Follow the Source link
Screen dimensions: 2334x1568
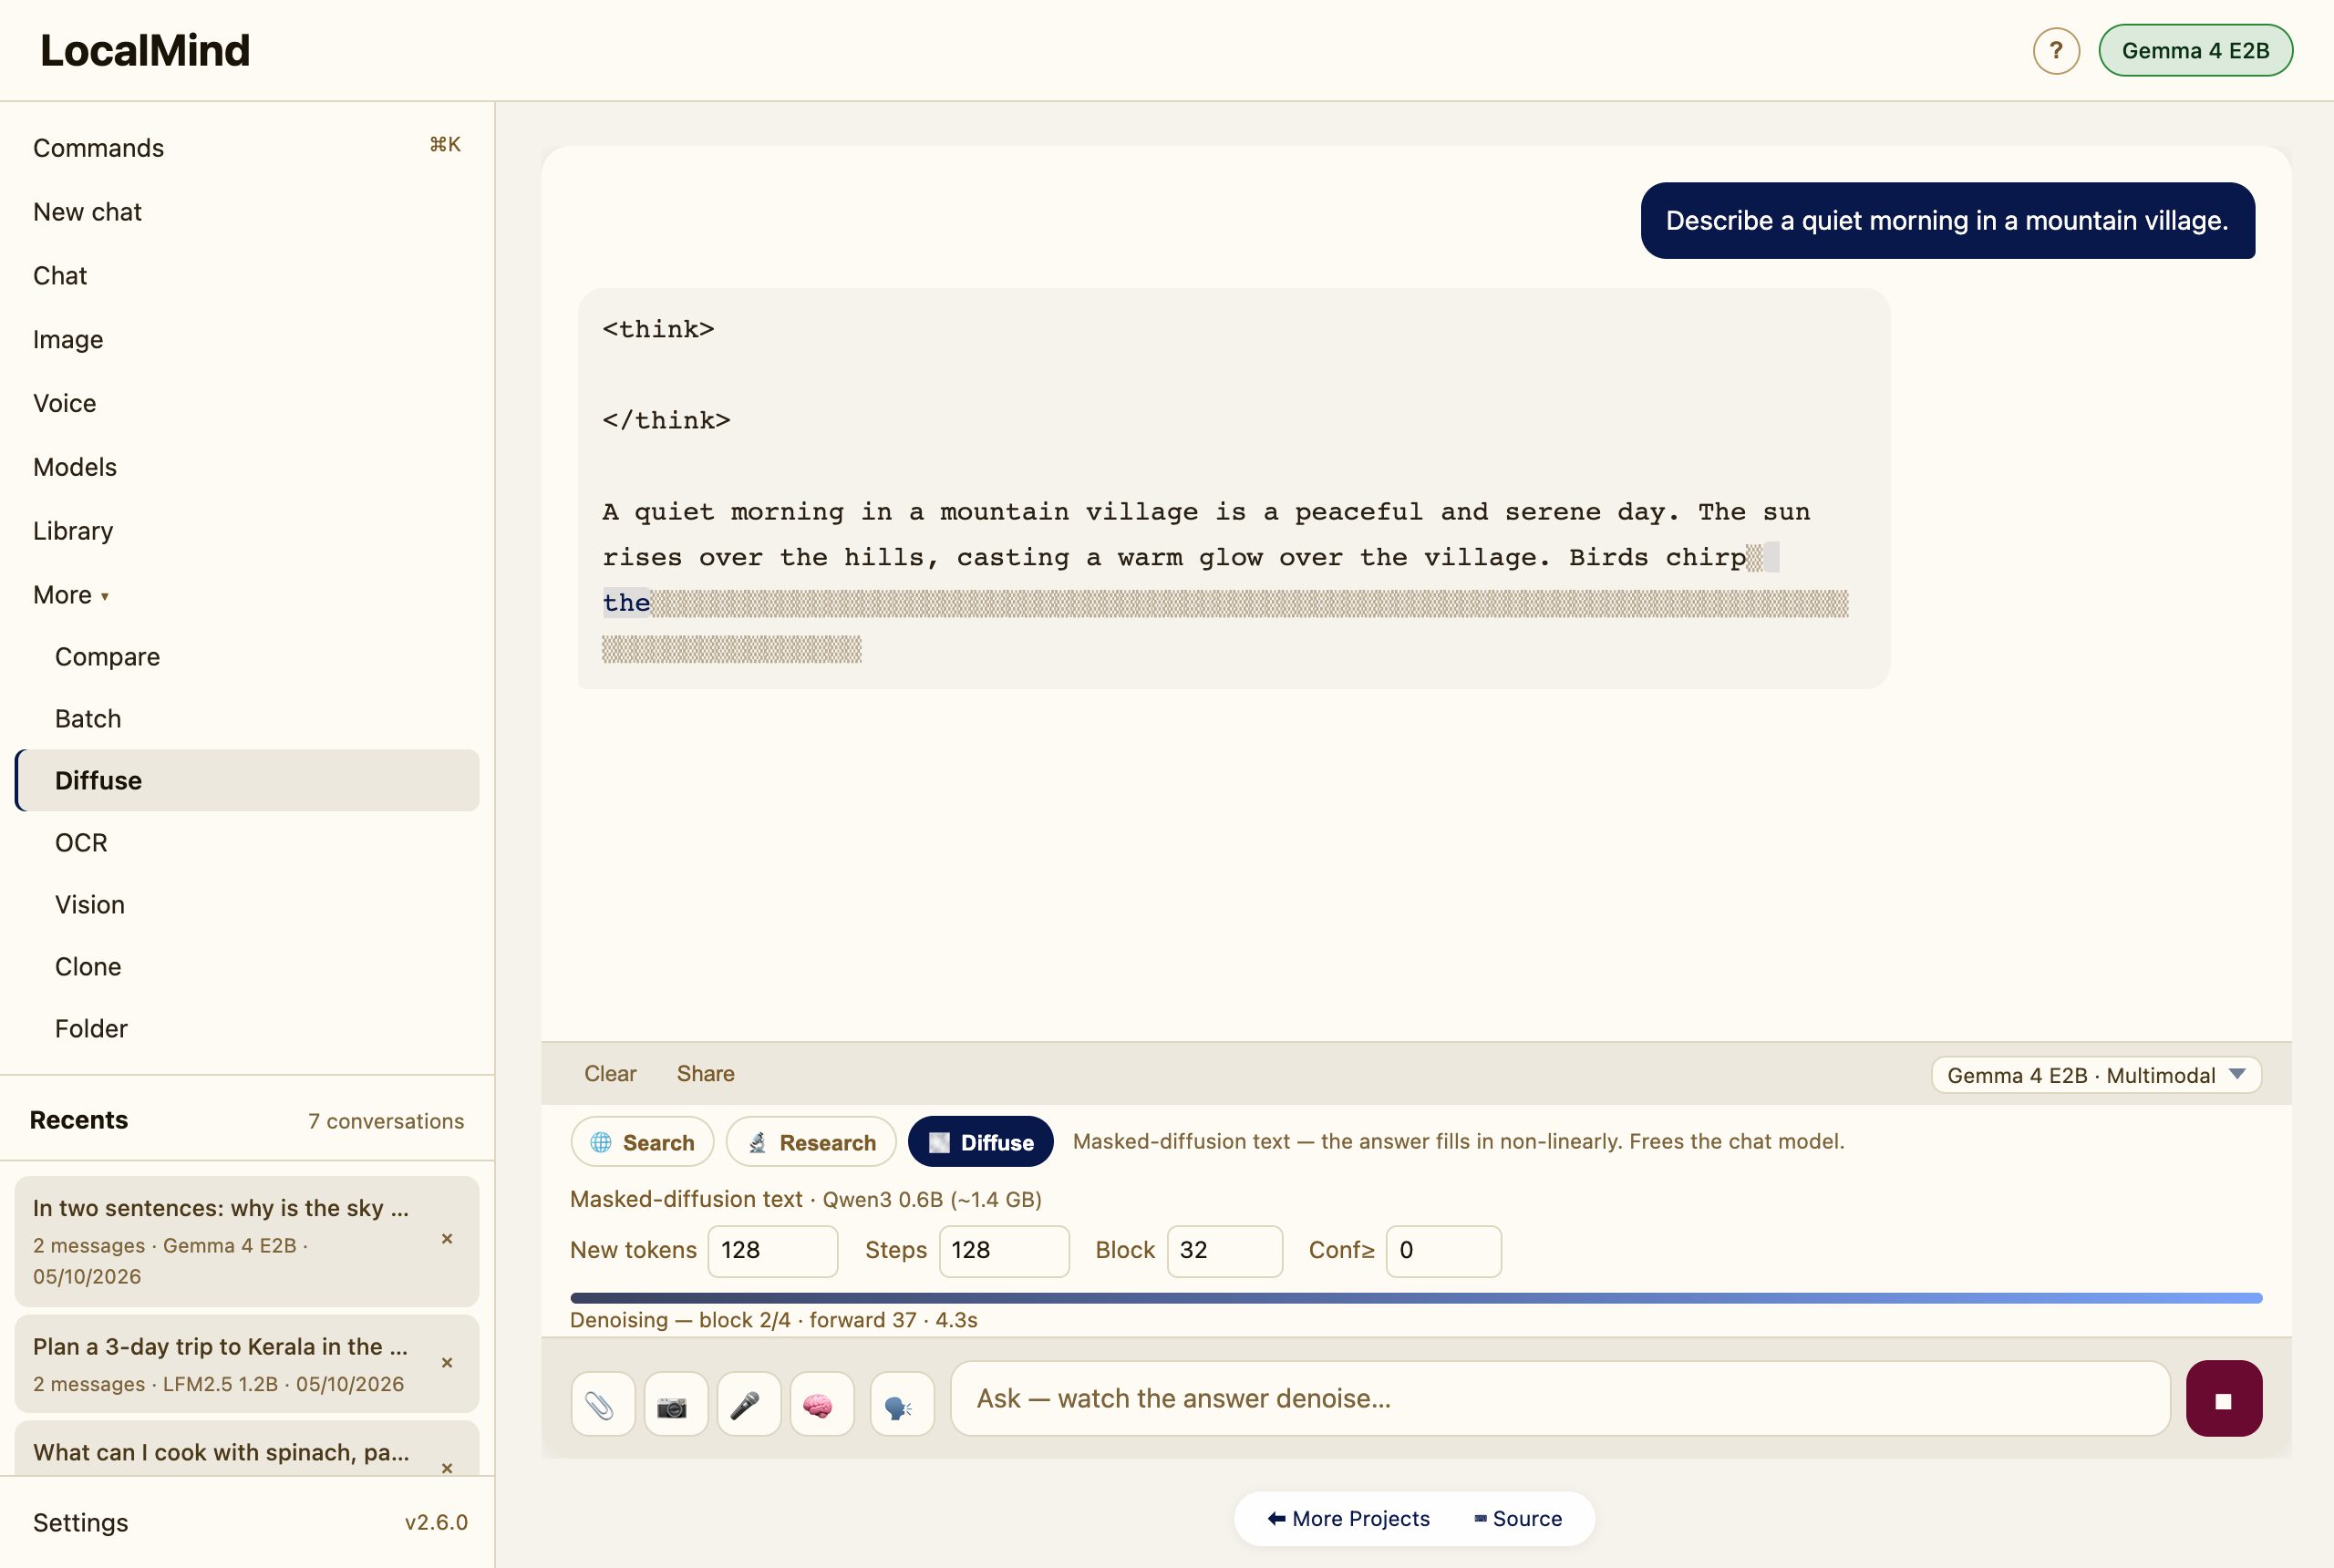click(x=1518, y=1519)
